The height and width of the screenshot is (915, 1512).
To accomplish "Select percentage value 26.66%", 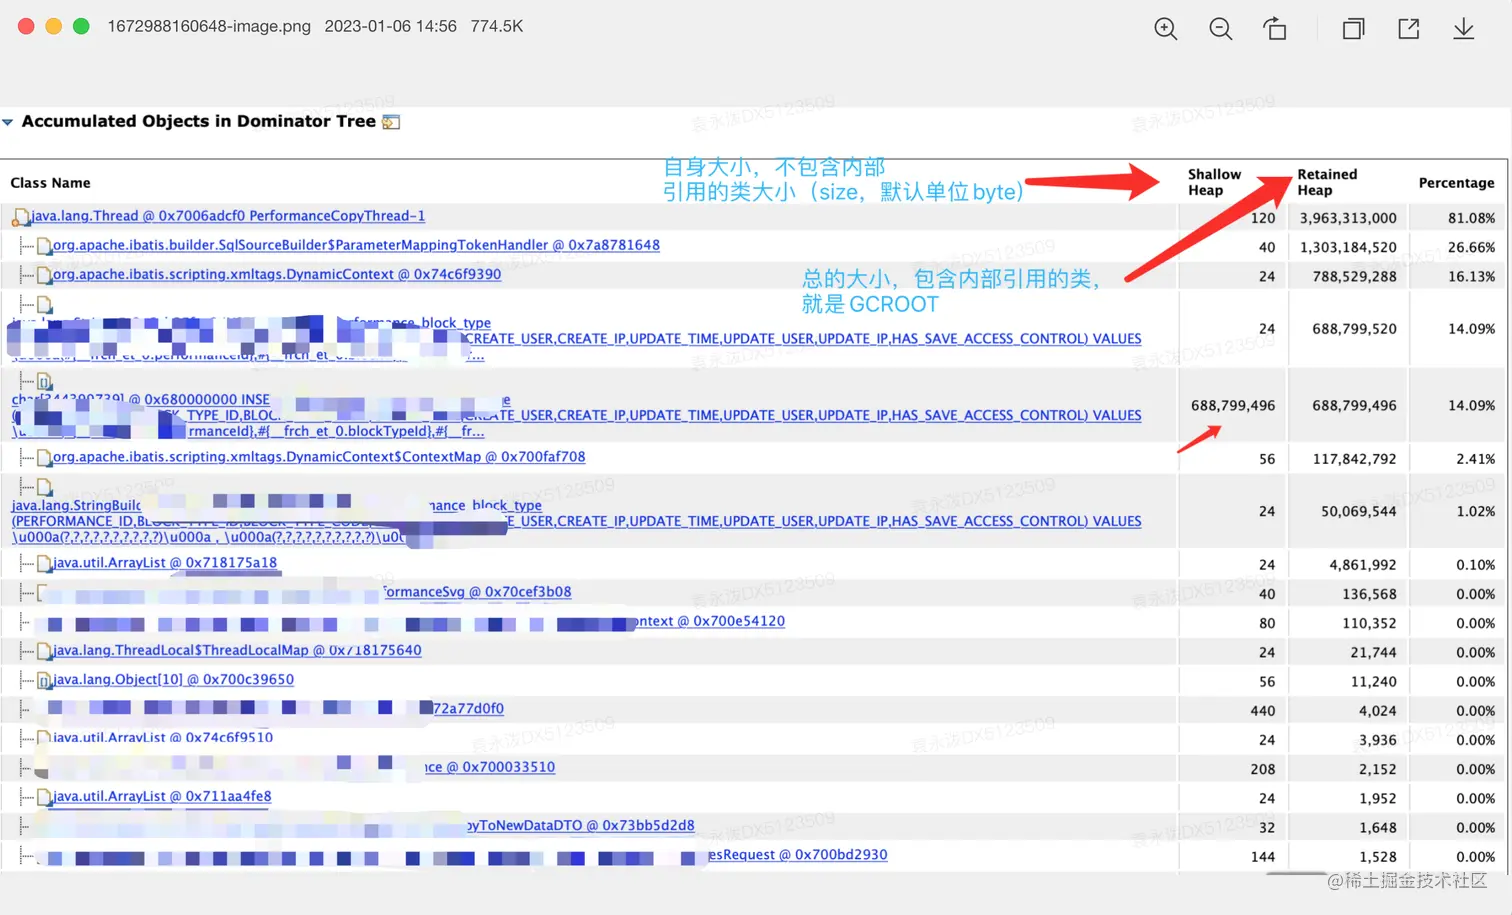I will coord(1471,247).
